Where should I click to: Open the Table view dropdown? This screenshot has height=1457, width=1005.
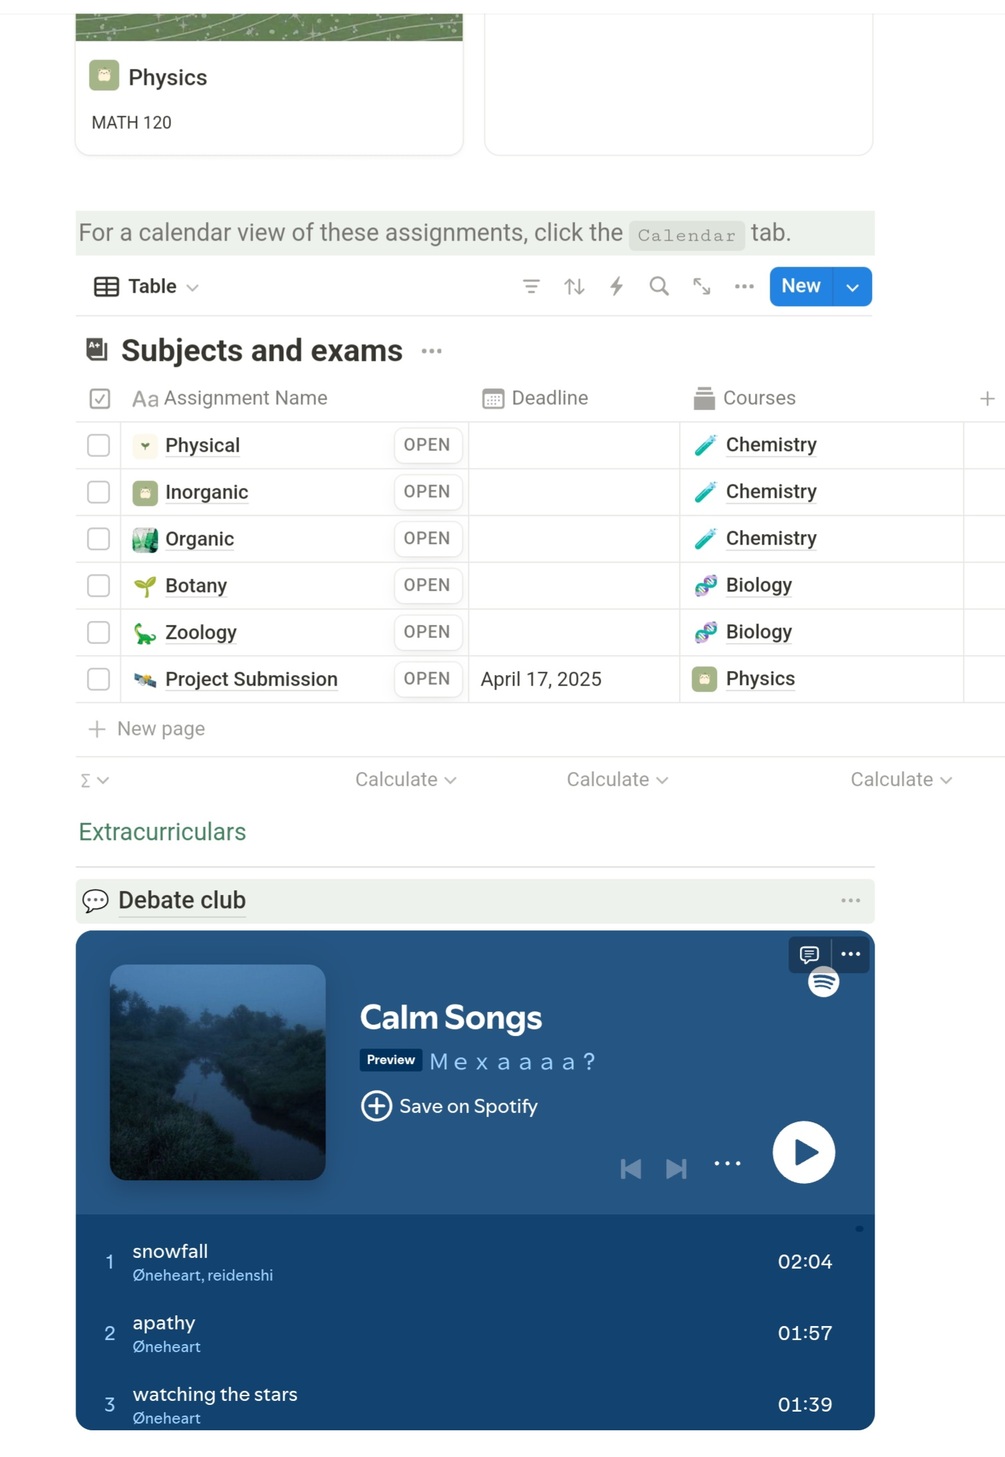(x=147, y=287)
